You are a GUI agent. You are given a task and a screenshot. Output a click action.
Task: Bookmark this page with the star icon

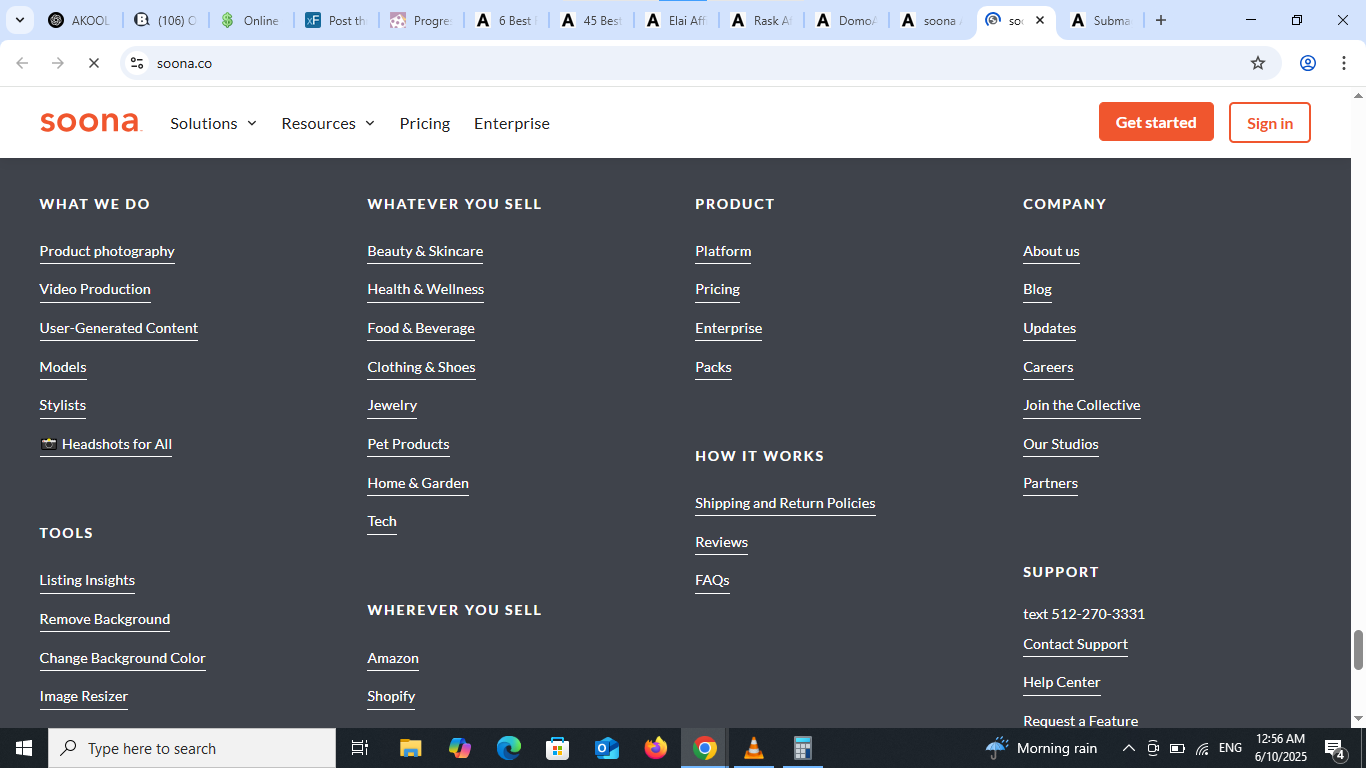[1258, 63]
